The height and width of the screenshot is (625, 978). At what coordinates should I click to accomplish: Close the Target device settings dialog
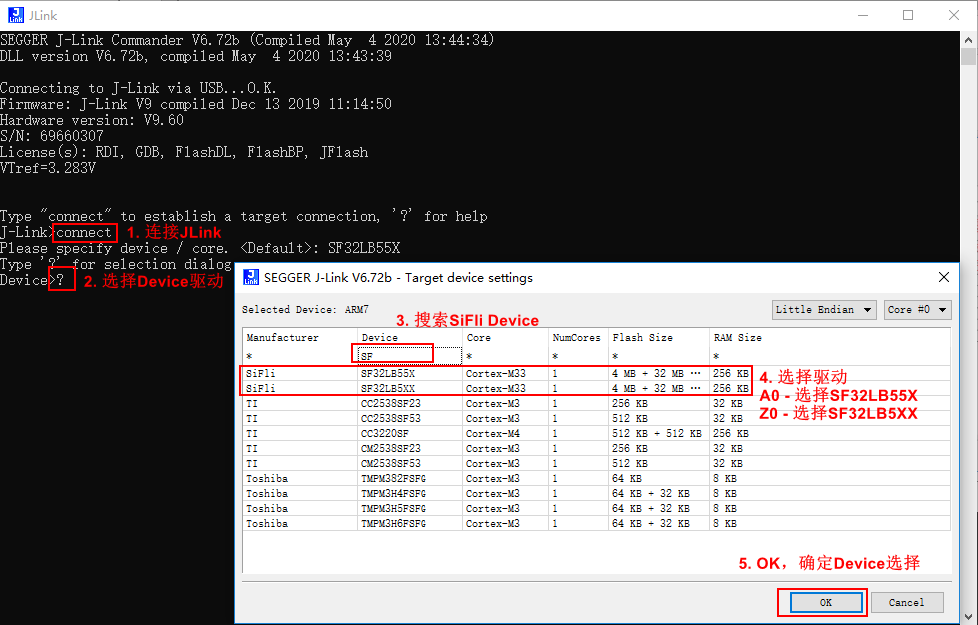(x=943, y=277)
